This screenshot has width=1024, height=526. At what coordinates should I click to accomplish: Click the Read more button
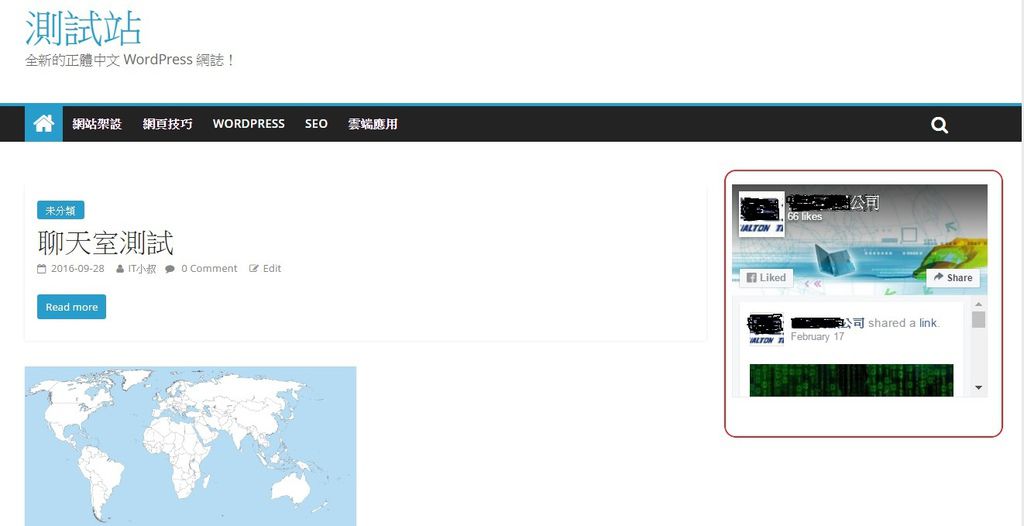pyautogui.click(x=72, y=307)
